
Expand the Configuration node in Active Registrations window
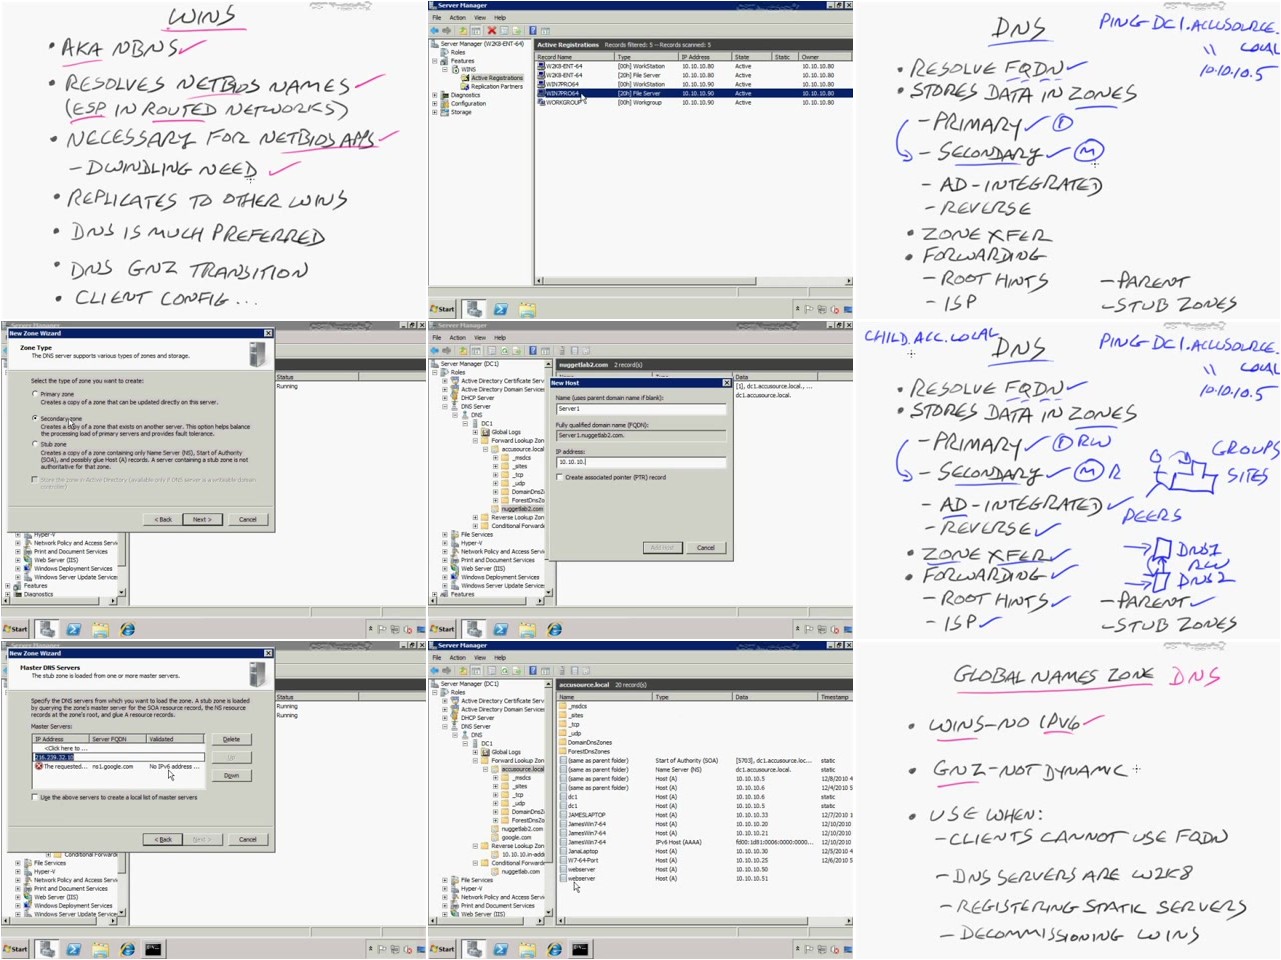[x=435, y=103]
